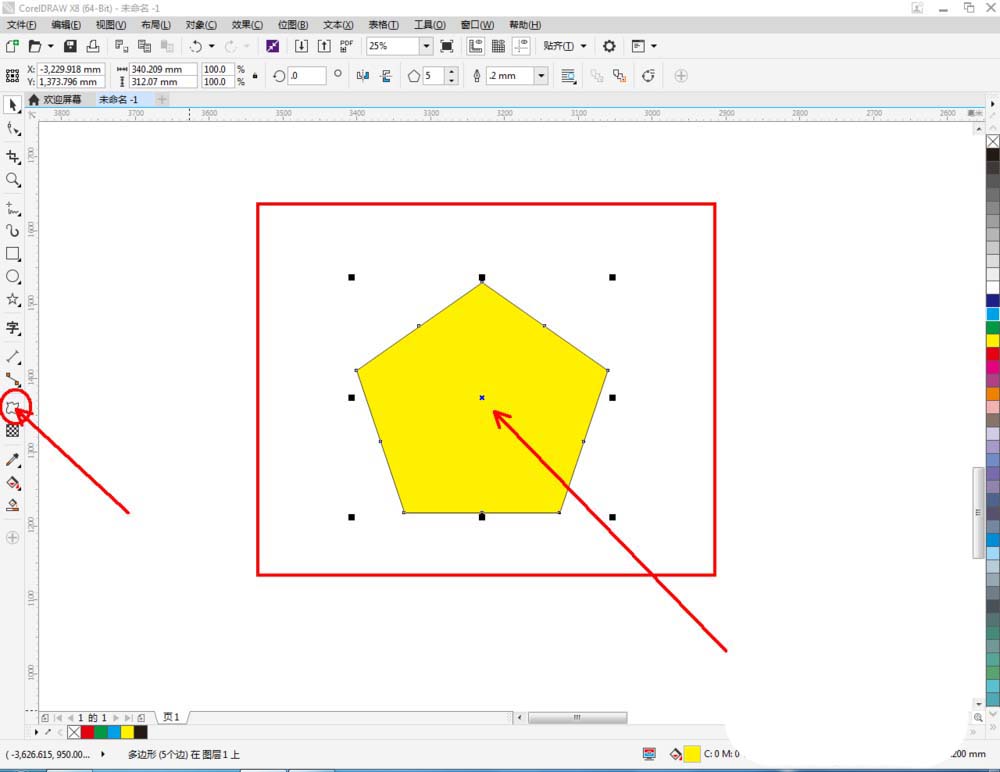Open the Publish to PDF function

[345, 45]
